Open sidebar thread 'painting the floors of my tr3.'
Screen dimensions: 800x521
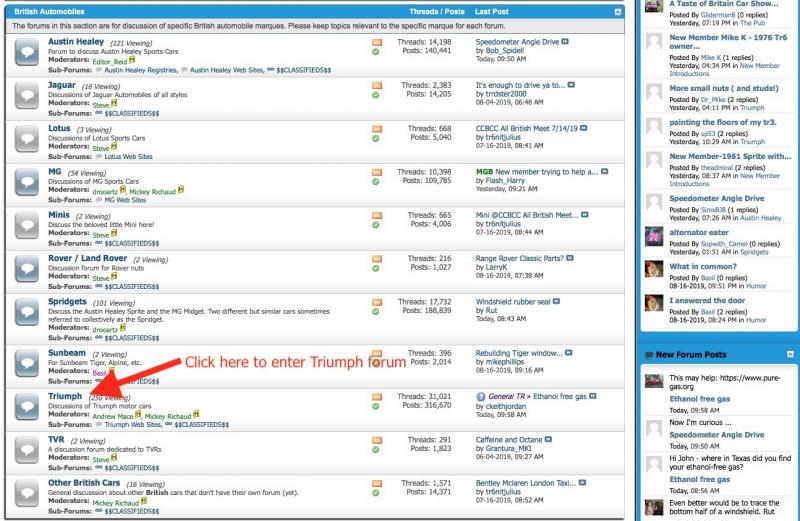coord(722,122)
